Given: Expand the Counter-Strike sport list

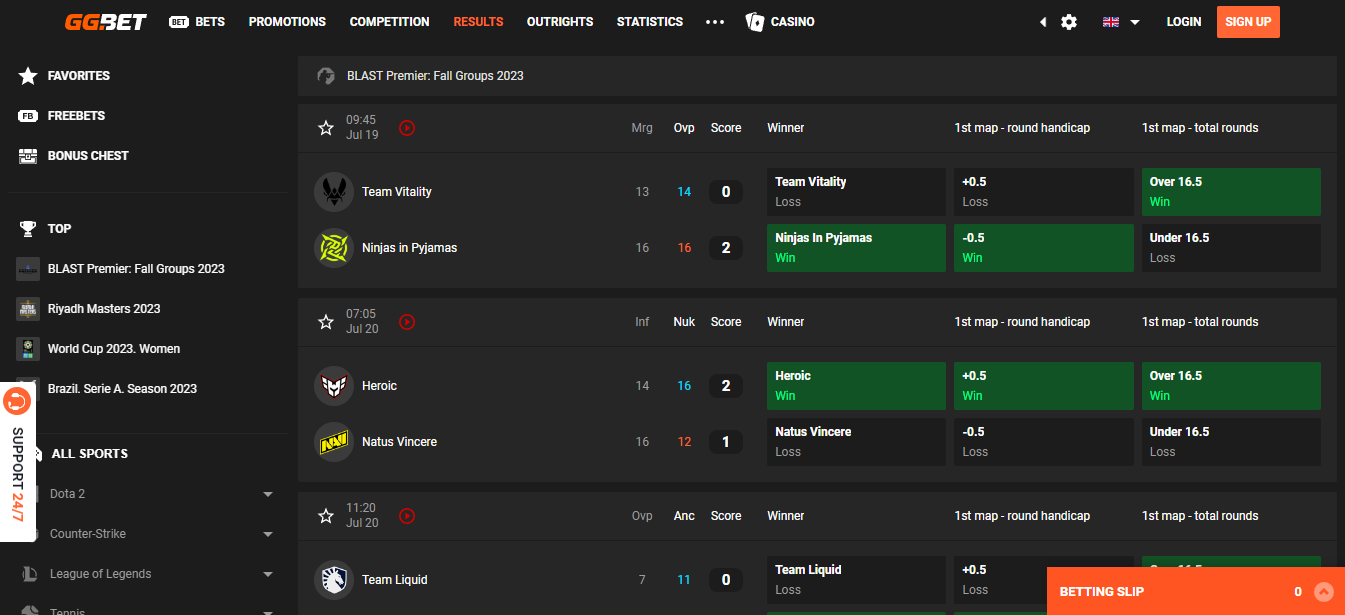Looking at the screenshot, I should [268, 534].
